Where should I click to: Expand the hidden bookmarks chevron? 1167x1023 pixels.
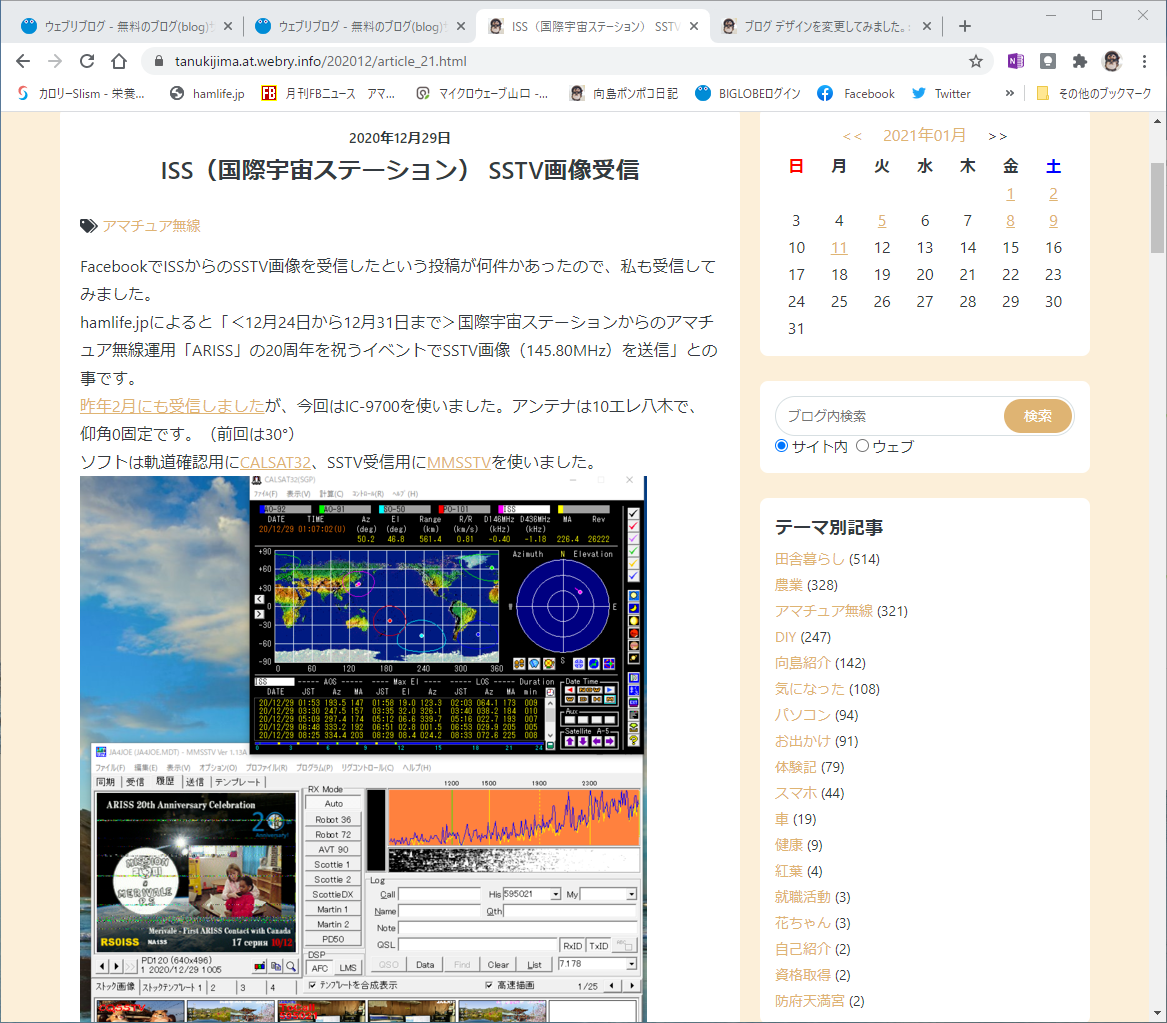tap(1009, 93)
